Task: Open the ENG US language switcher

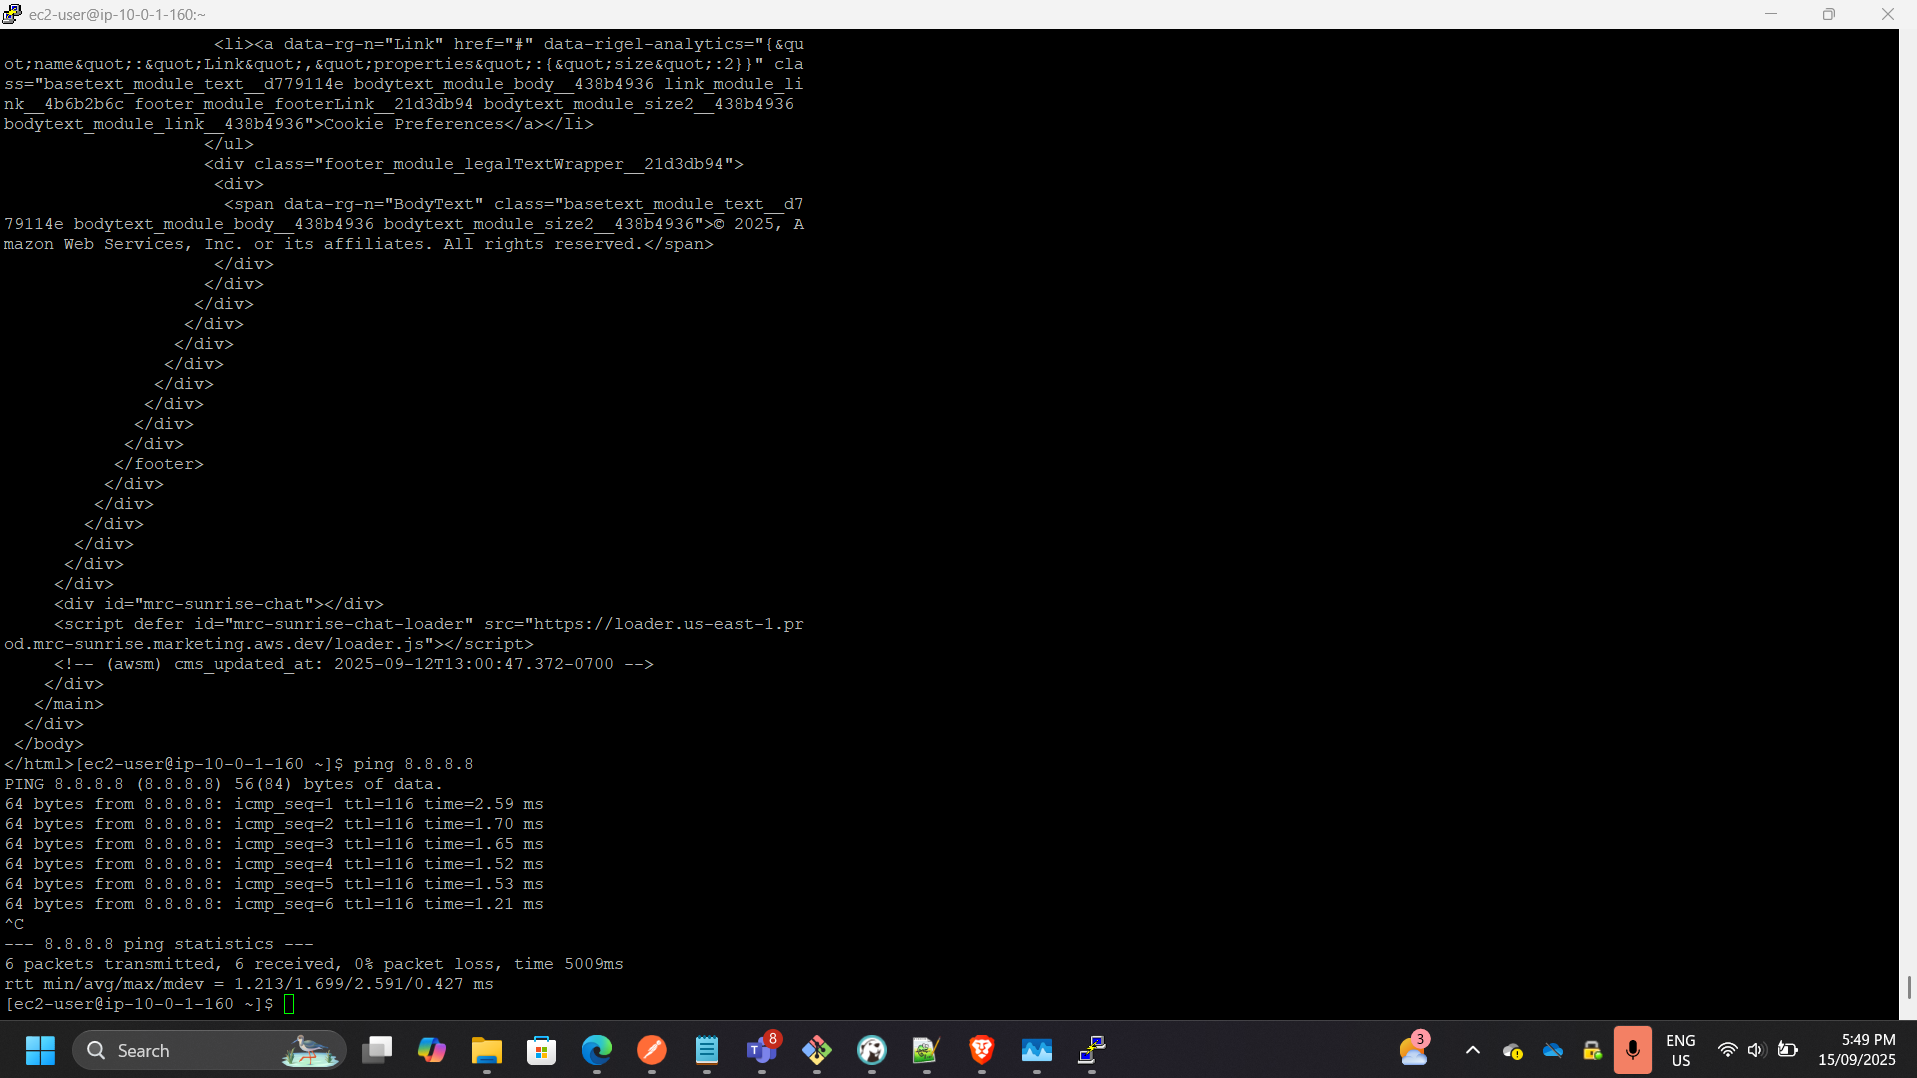Action: click(1680, 1050)
